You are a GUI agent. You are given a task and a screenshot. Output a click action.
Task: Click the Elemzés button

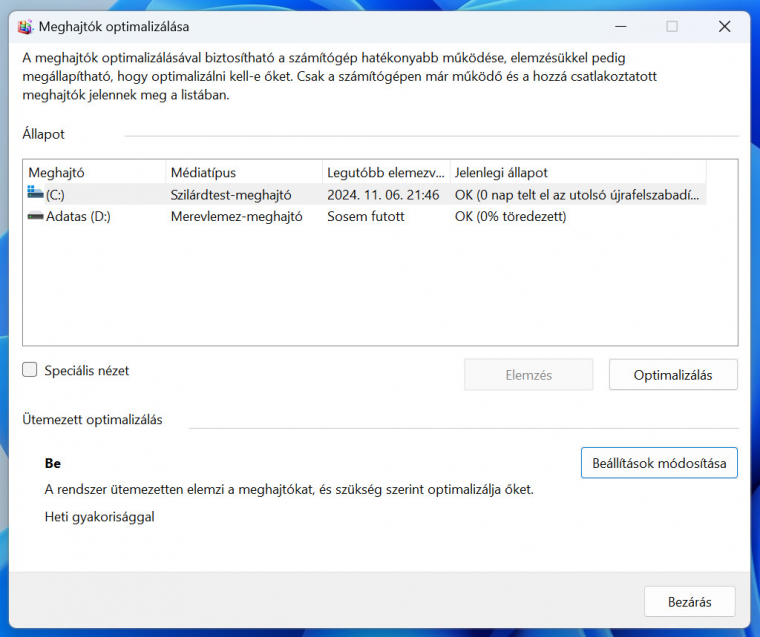[528, 375]
